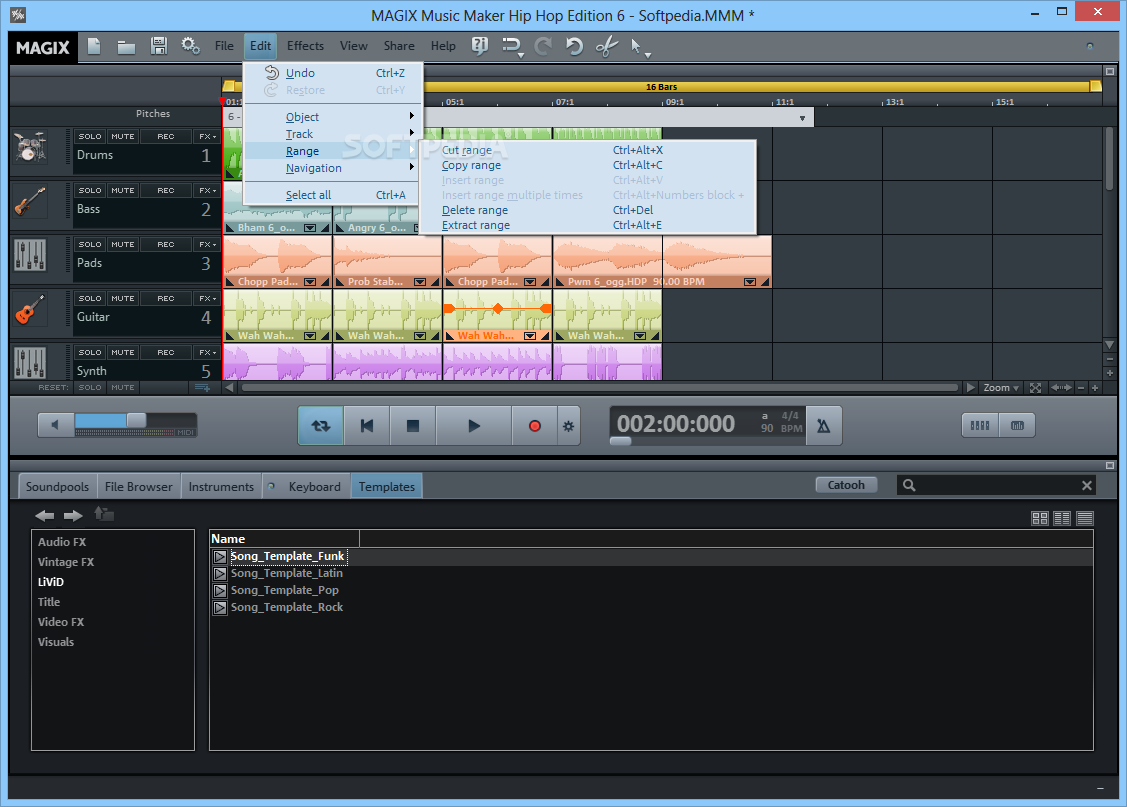Switch to the Soundpools tab
The width and height of the screenshot is (1127, 807).
click(x=57, y=486)
